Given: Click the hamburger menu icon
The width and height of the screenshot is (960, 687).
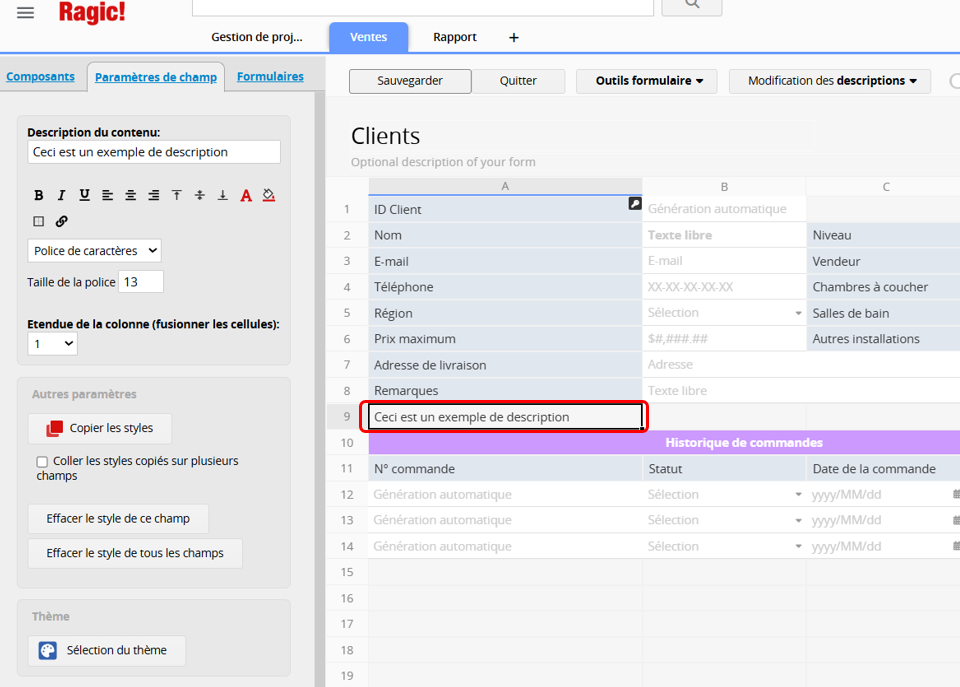Looking at the screenshot, I should (26, 12).
